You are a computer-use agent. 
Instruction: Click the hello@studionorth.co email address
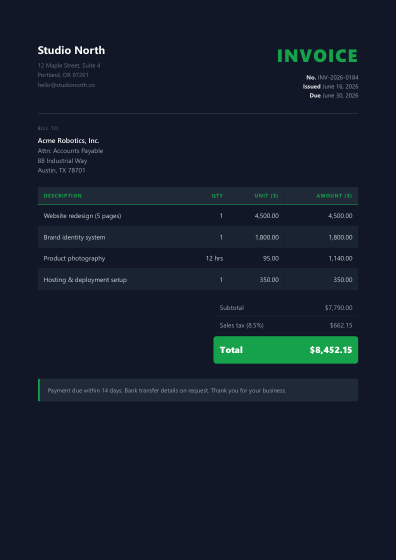click(x=66, y=85)
